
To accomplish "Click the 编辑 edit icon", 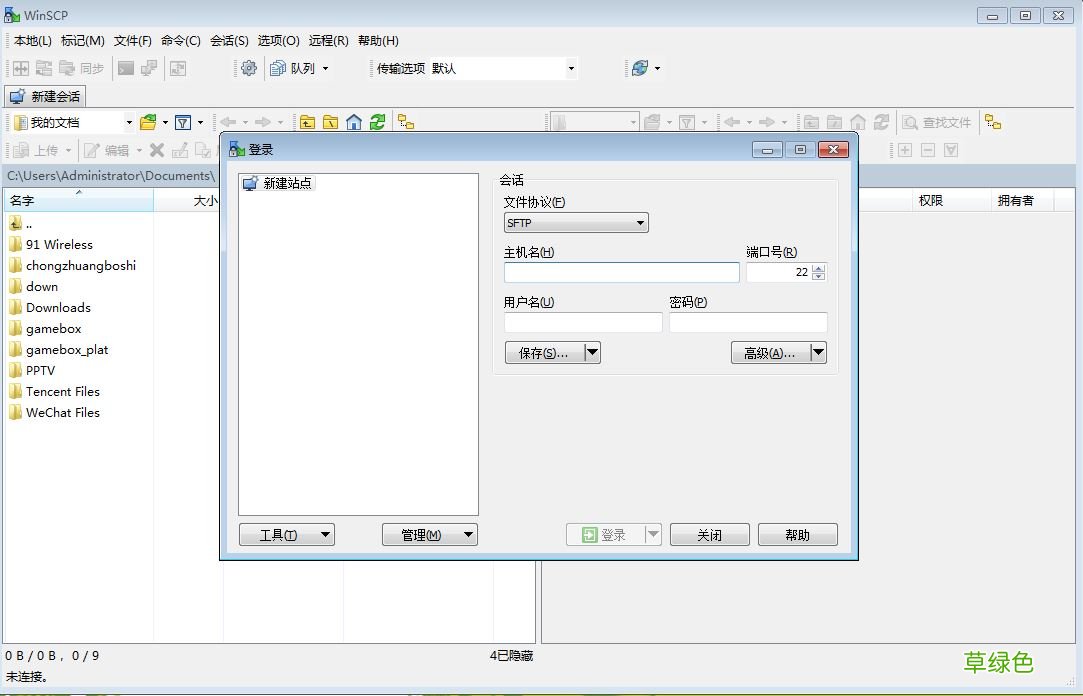I will pos(91,150).
